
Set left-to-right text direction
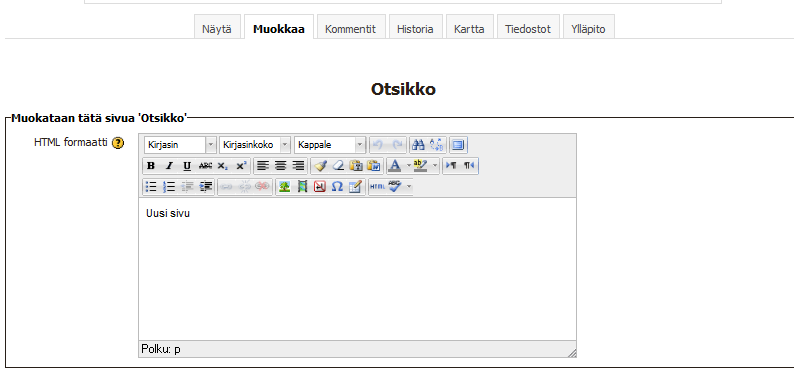coord(451,166)
